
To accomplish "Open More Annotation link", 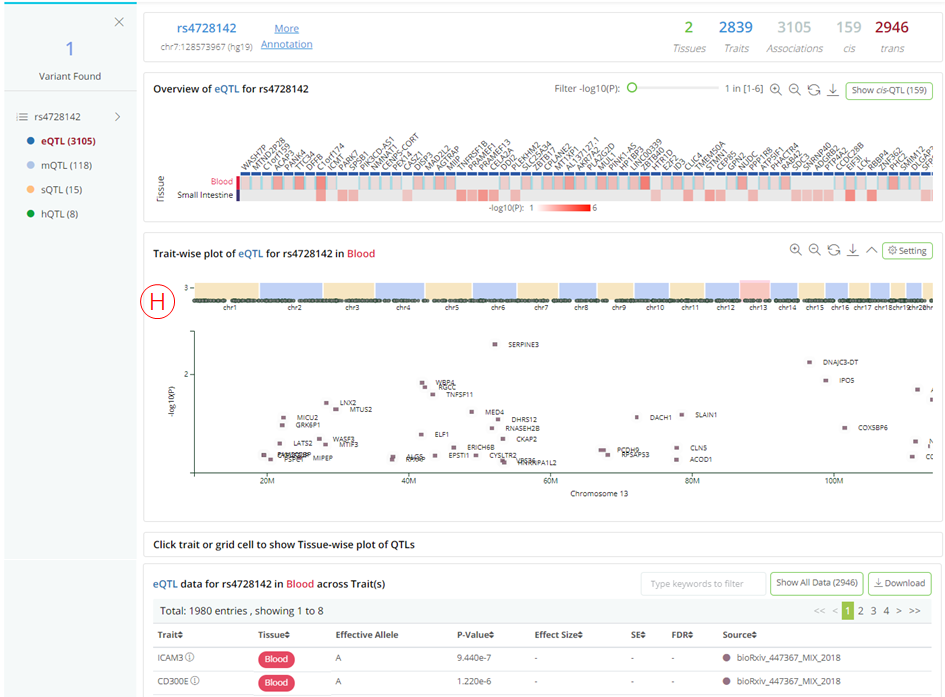I will (286, 36).
